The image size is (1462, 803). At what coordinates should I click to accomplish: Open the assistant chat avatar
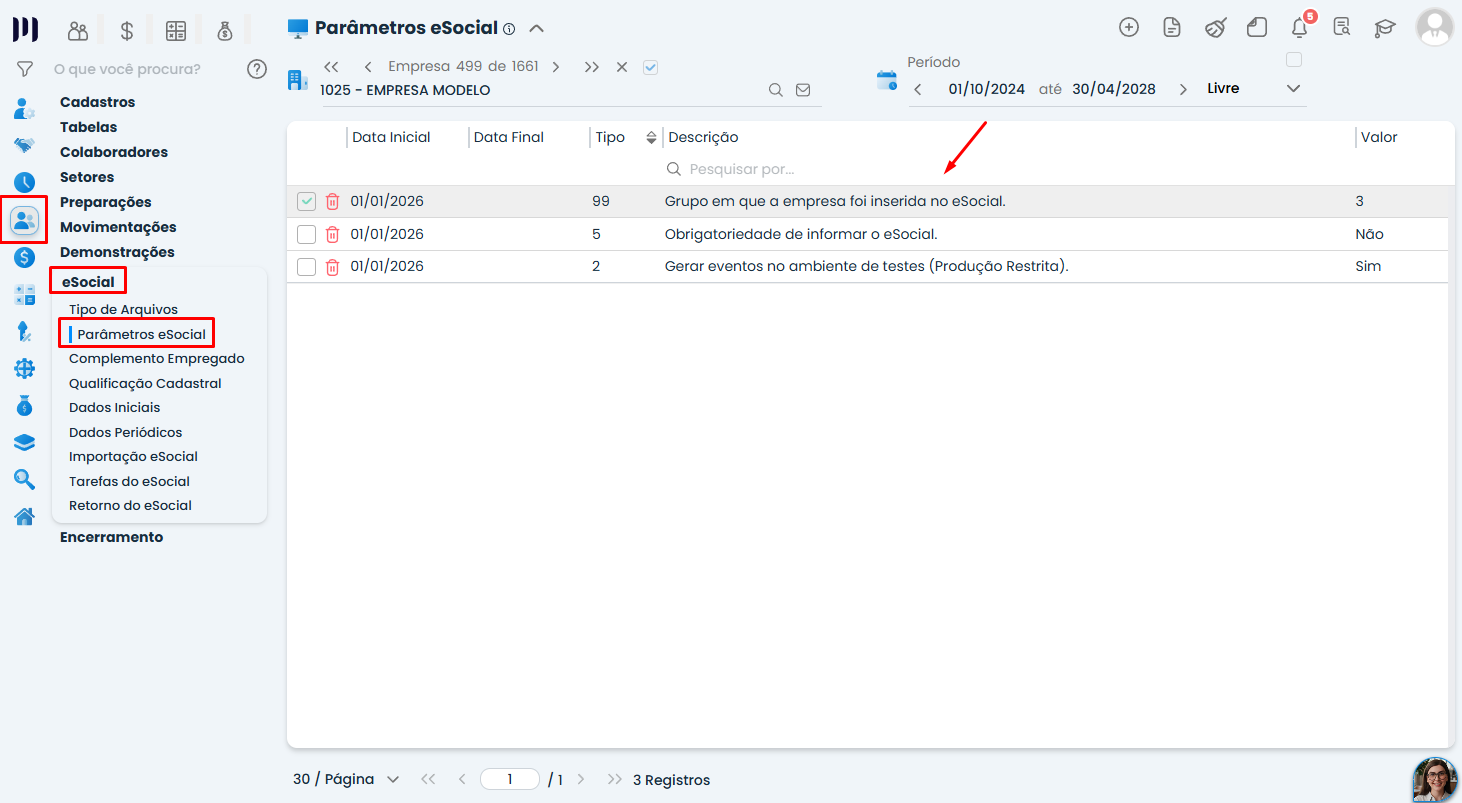tap(1434, 779)
